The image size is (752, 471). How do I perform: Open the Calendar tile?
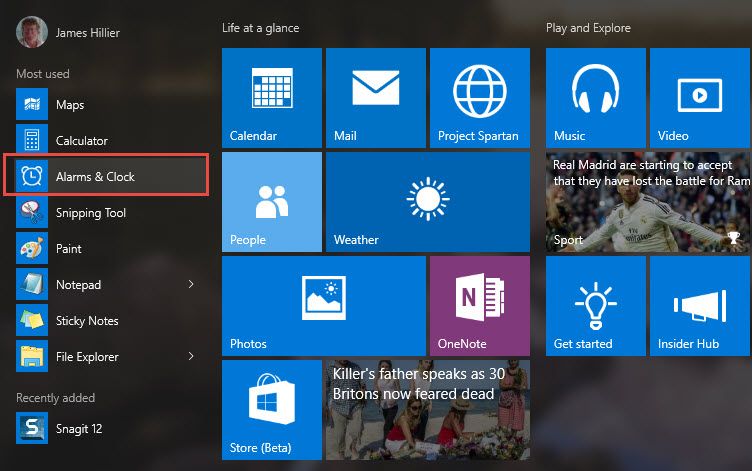(x=271, y=98)
